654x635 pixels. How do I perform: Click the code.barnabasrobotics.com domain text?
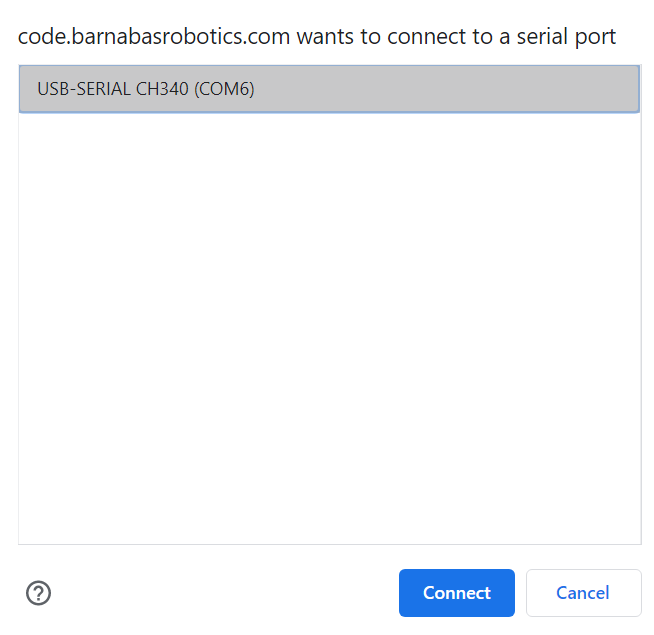click(x=154, y=37)
